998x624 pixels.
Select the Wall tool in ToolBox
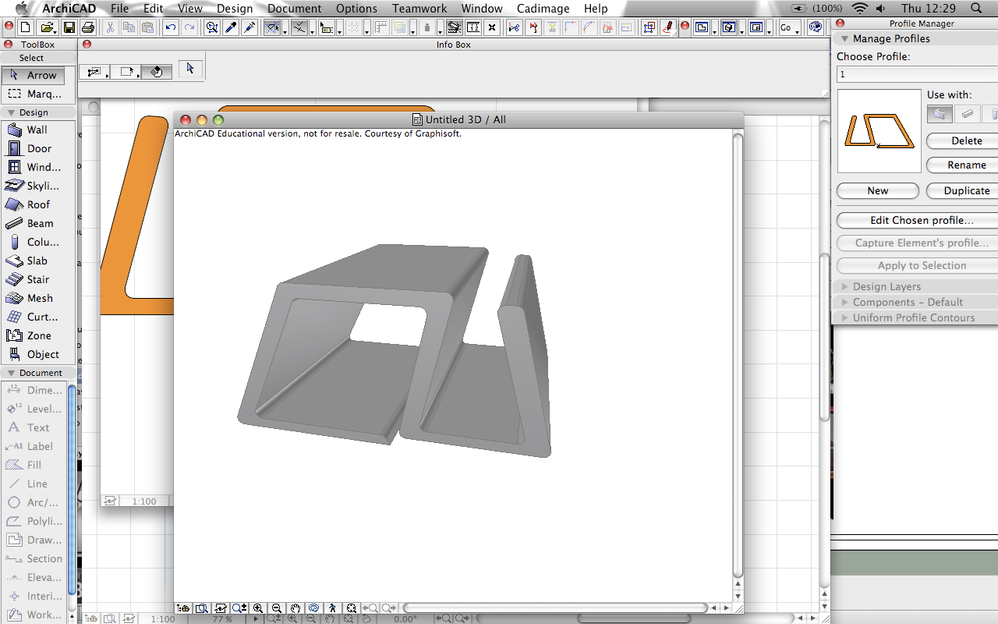coord(37,130)
